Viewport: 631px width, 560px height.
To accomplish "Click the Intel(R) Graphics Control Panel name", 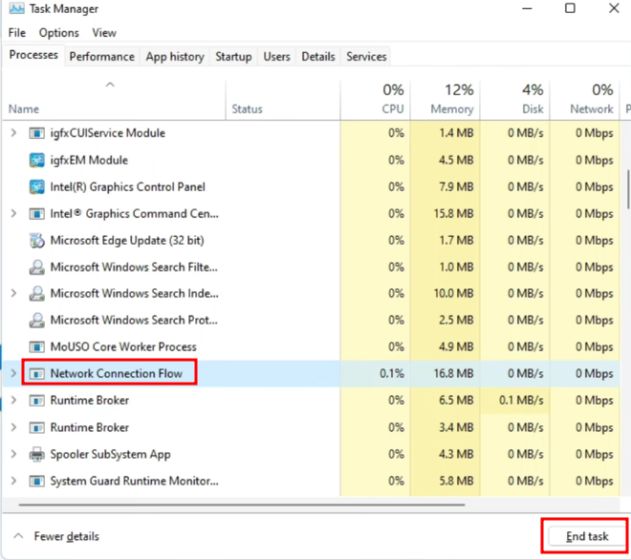I will tap(128, 187).
